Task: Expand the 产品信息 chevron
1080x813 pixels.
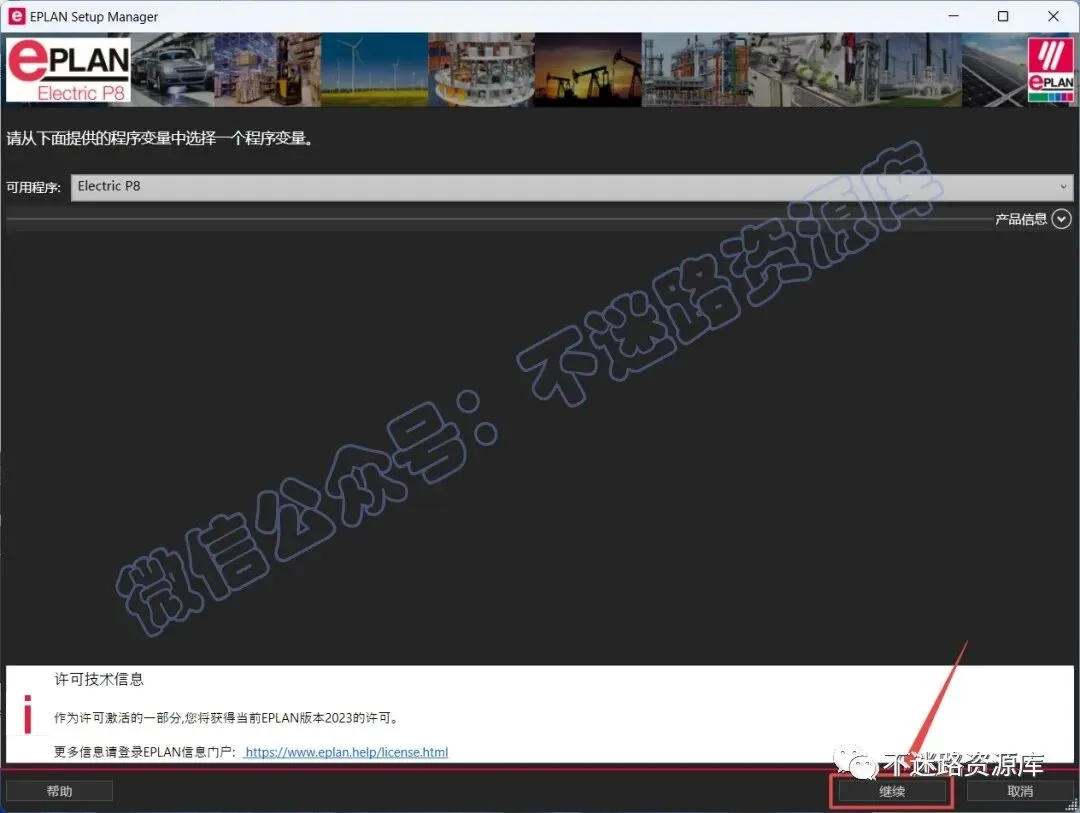Action: pyautogui.click(x=1061, y=219)
